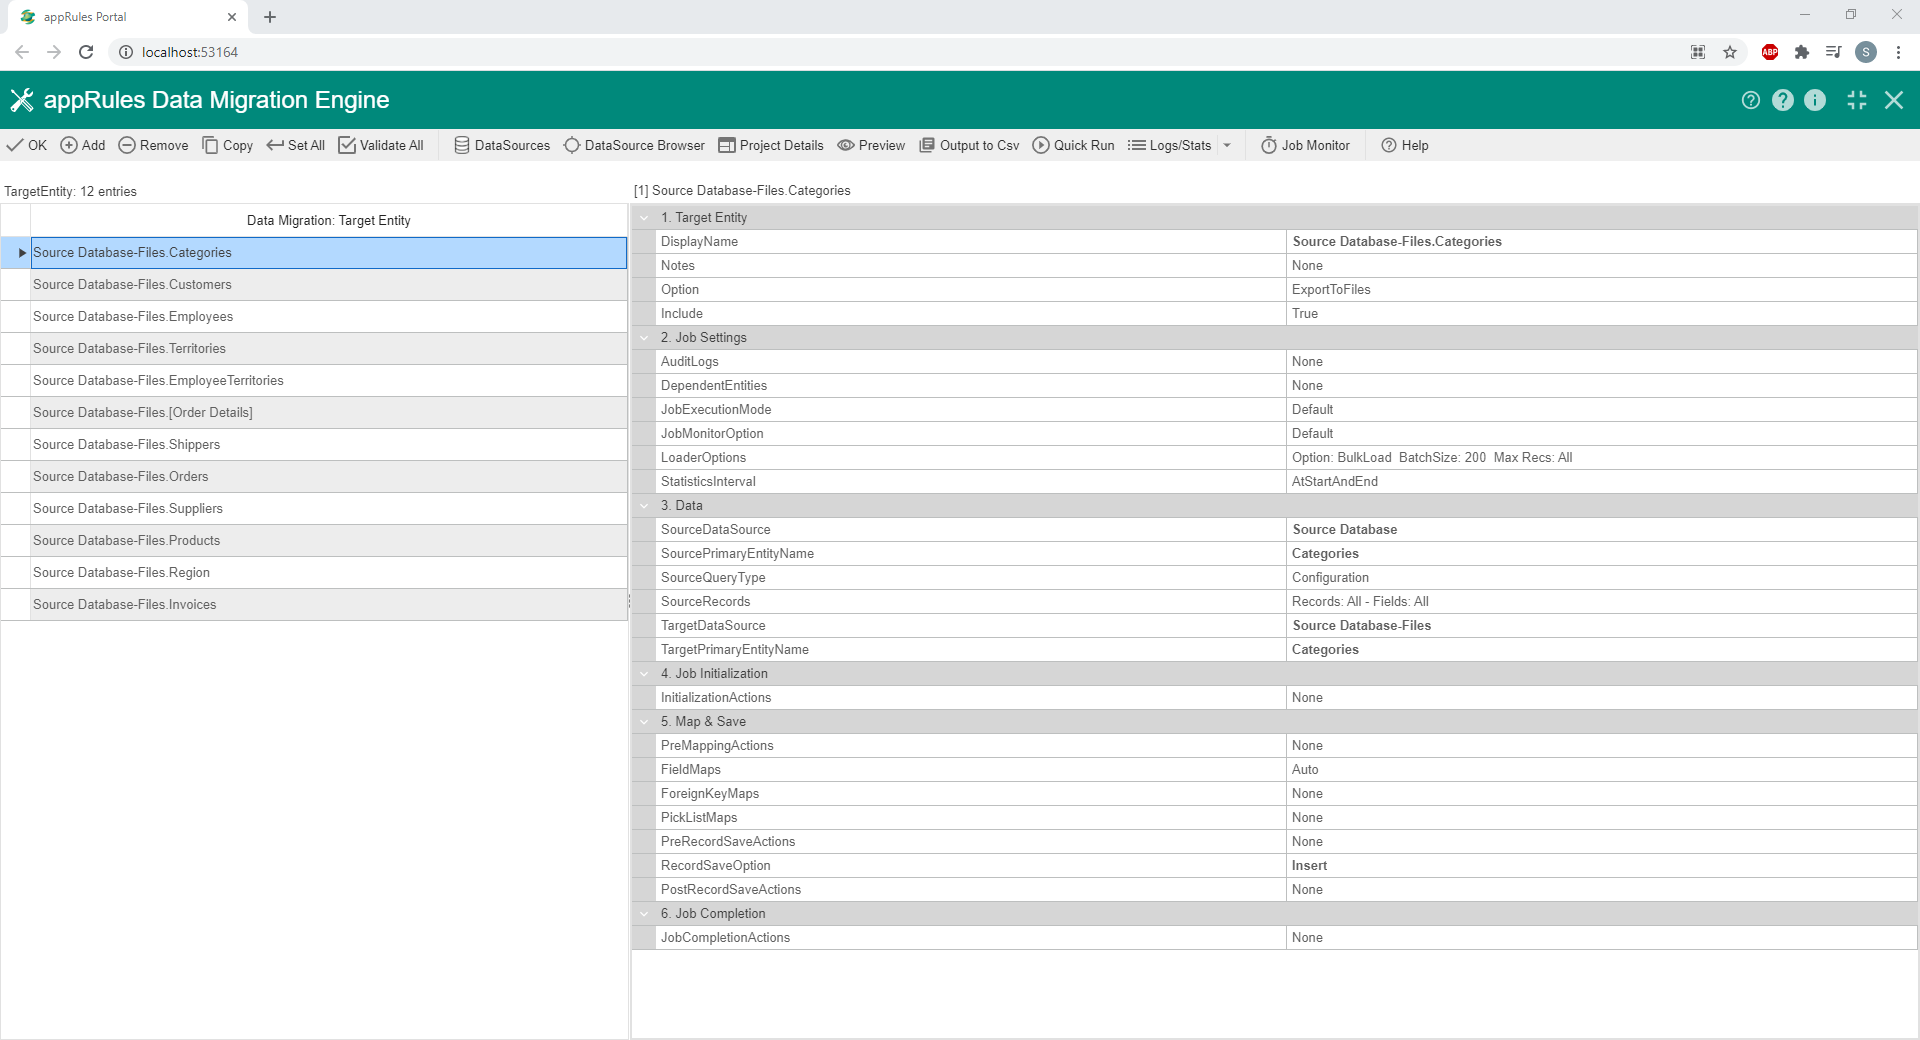
Task: Open the Help menu item
Action: coord(1404,145)
